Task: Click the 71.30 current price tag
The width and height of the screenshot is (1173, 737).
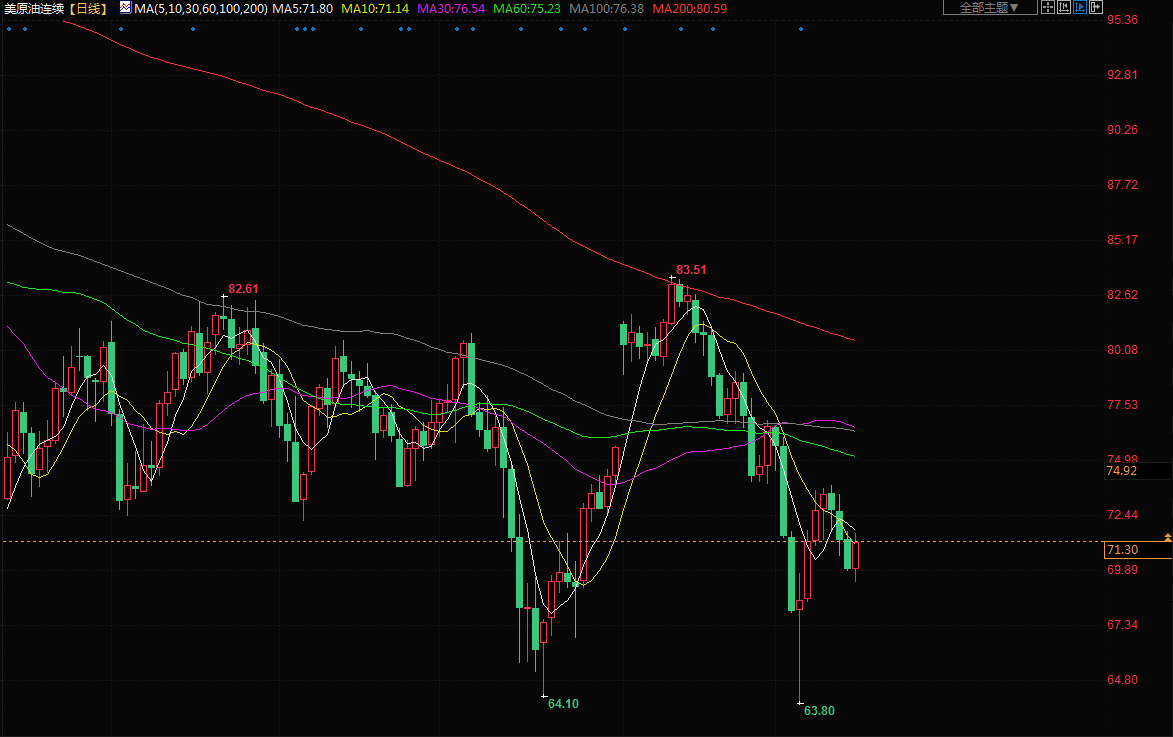Action: pos(1122,550)
